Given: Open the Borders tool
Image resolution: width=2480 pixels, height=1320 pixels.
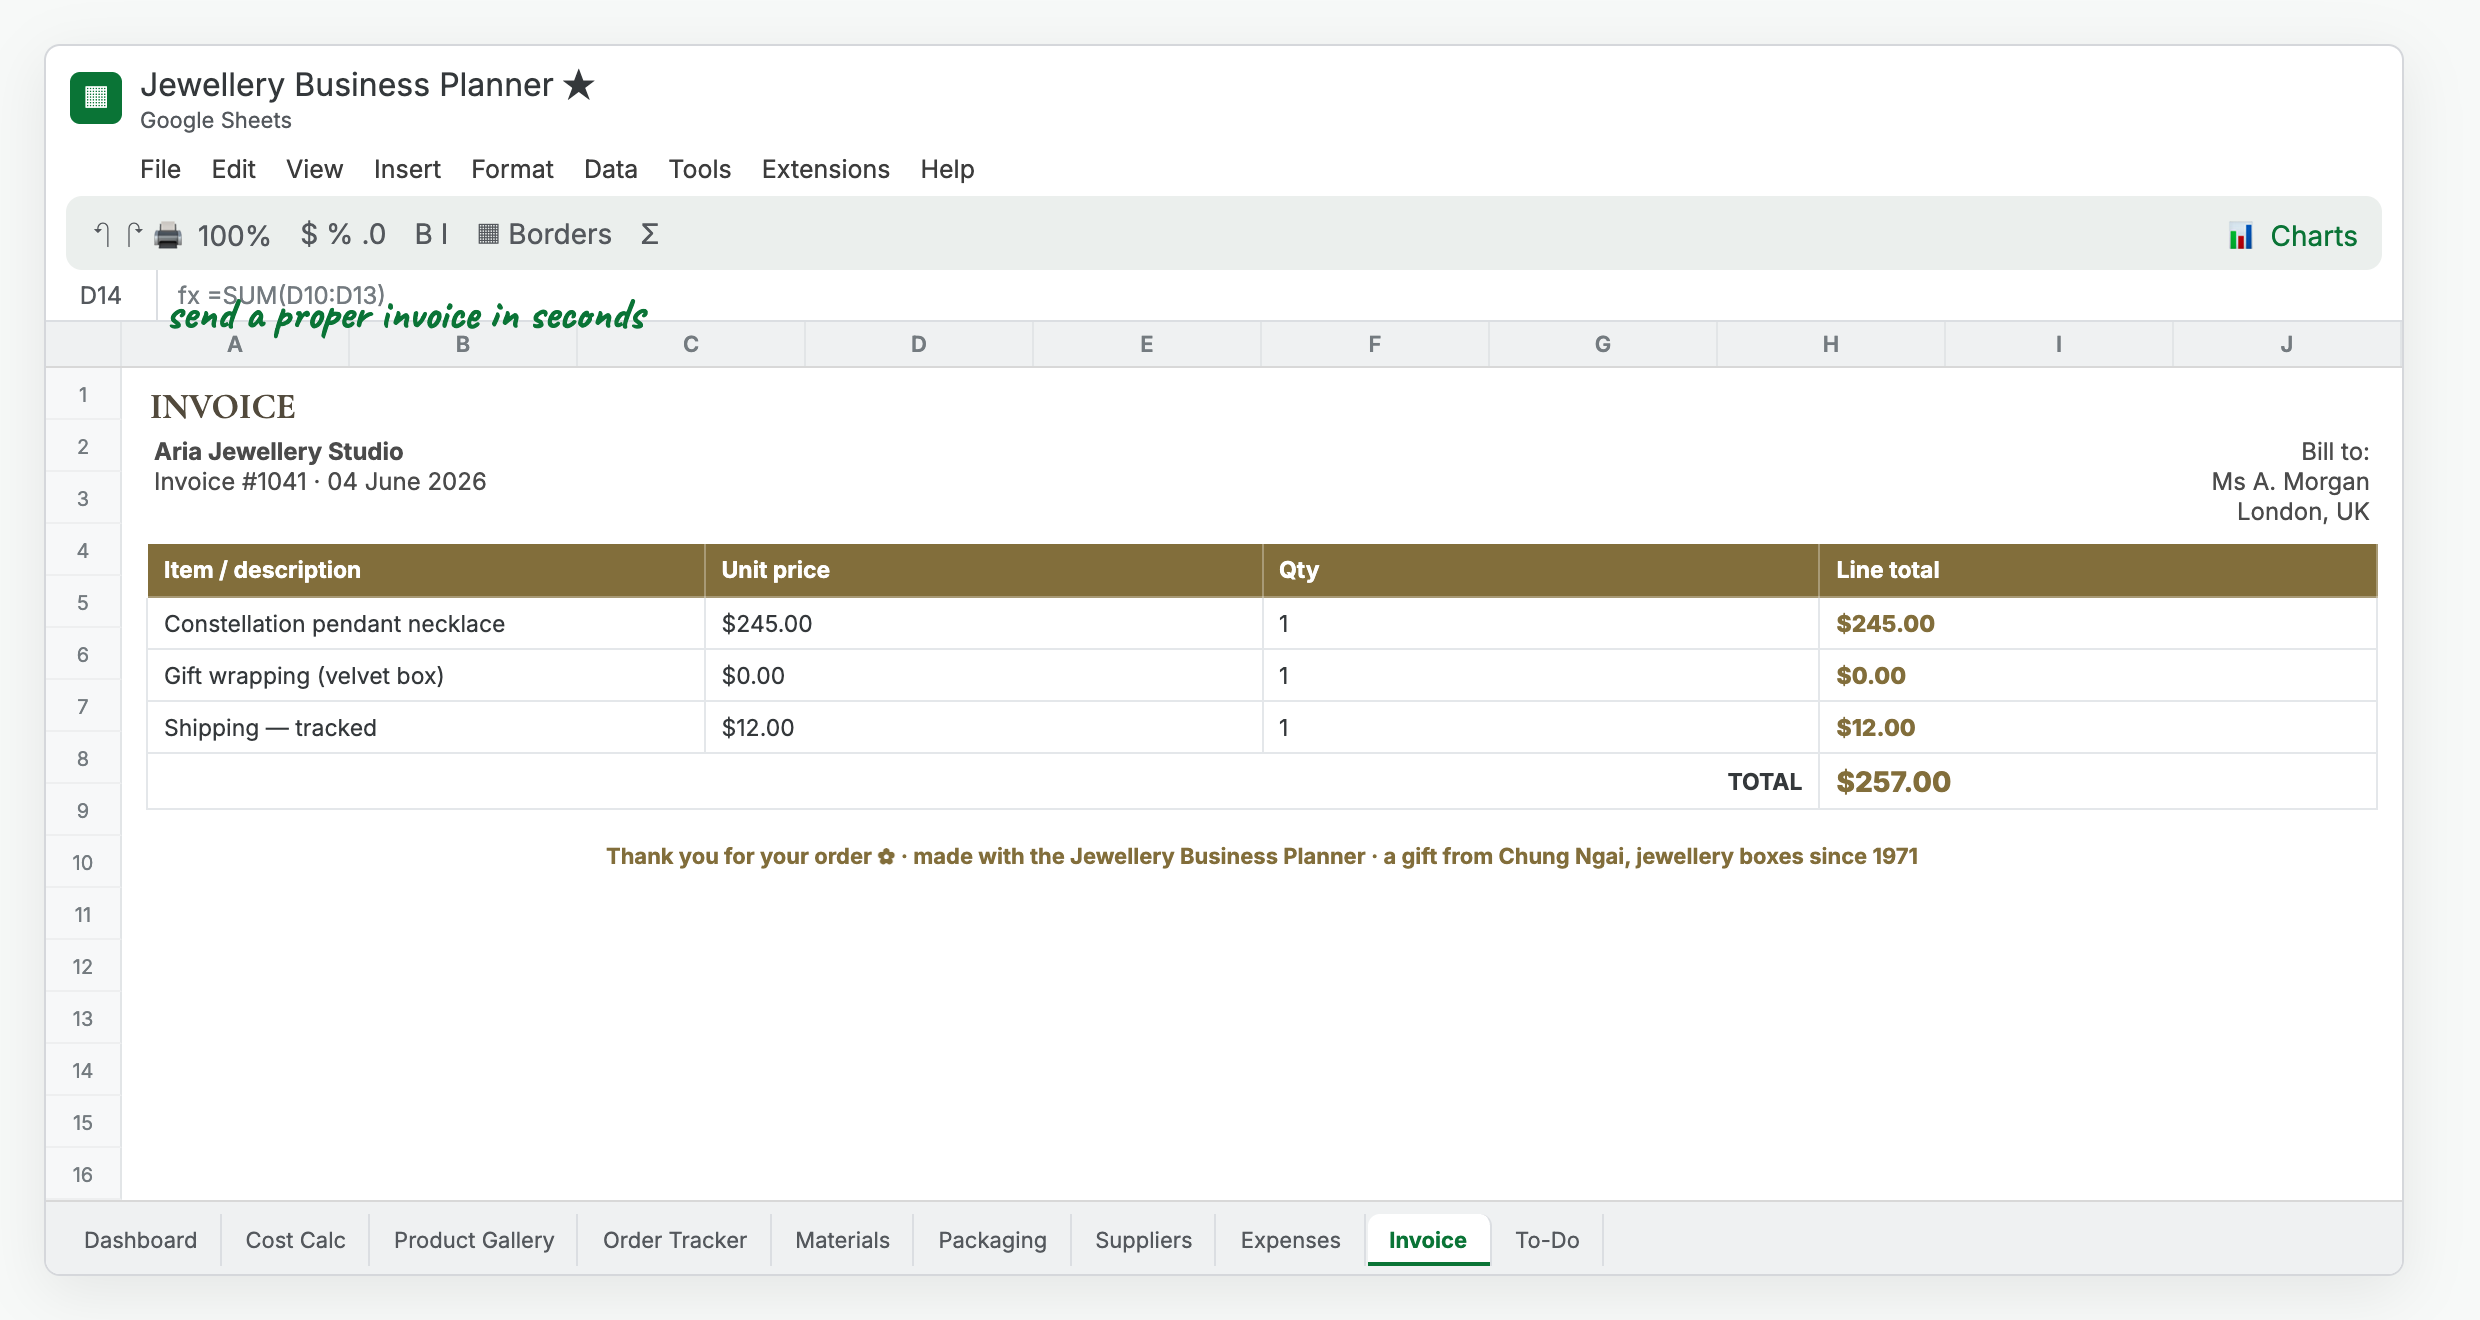Looking at the screenshot, I should pos(545,234).
